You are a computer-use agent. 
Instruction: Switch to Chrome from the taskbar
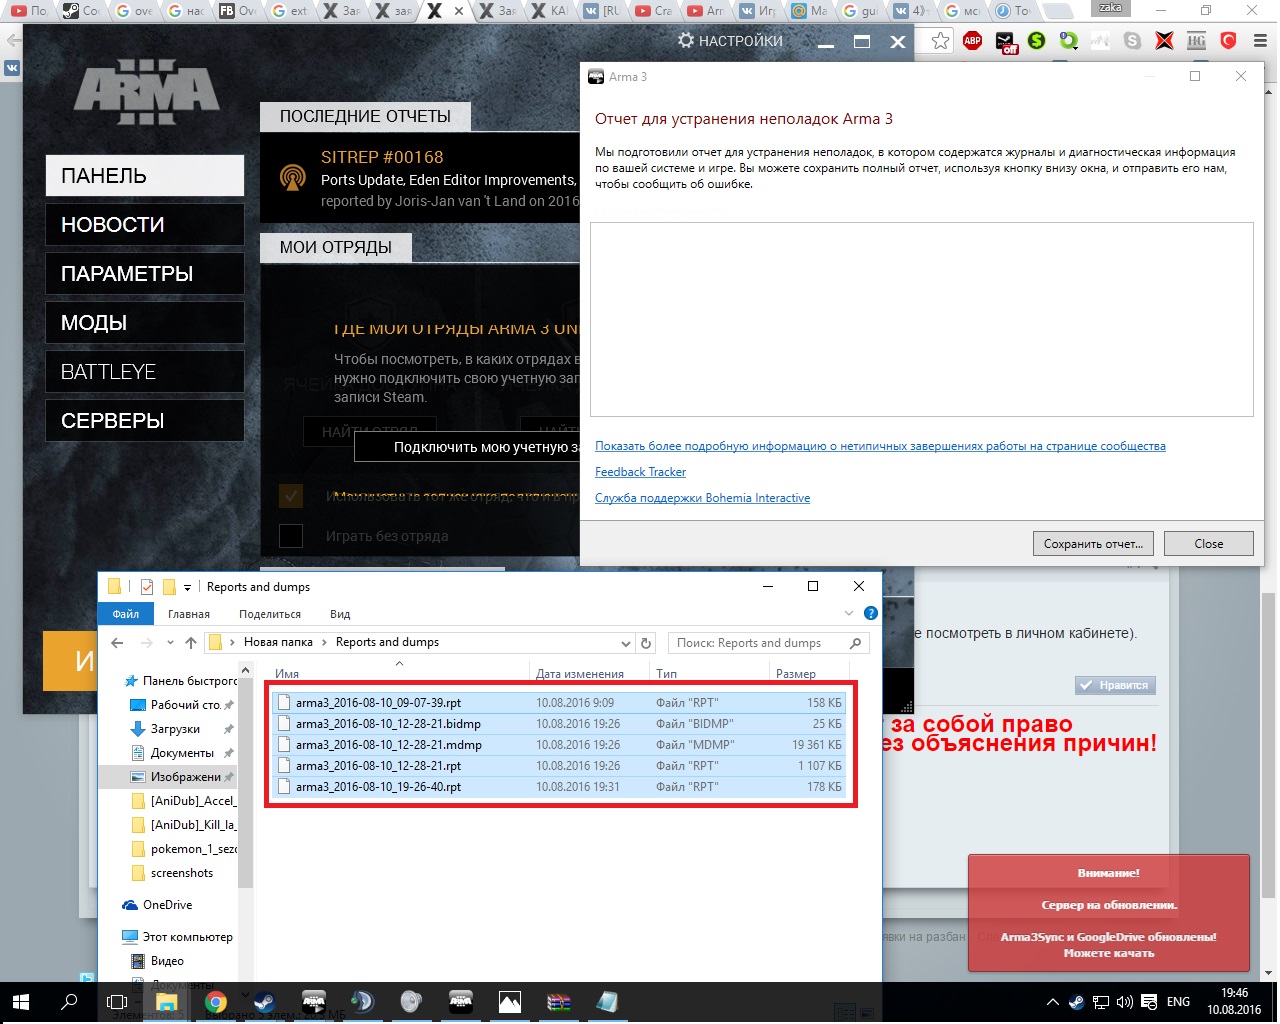[x=215, y=1001]
